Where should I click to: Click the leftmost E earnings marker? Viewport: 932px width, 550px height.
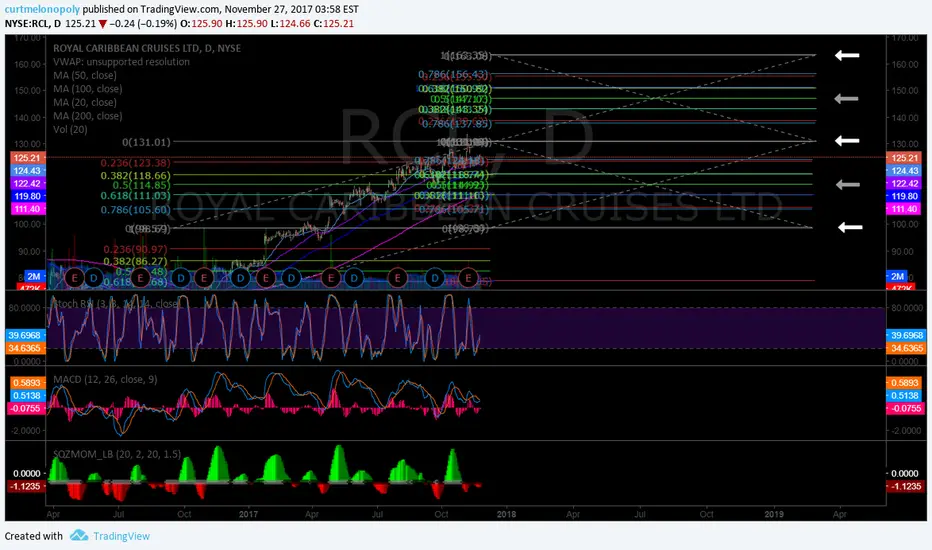74,277
